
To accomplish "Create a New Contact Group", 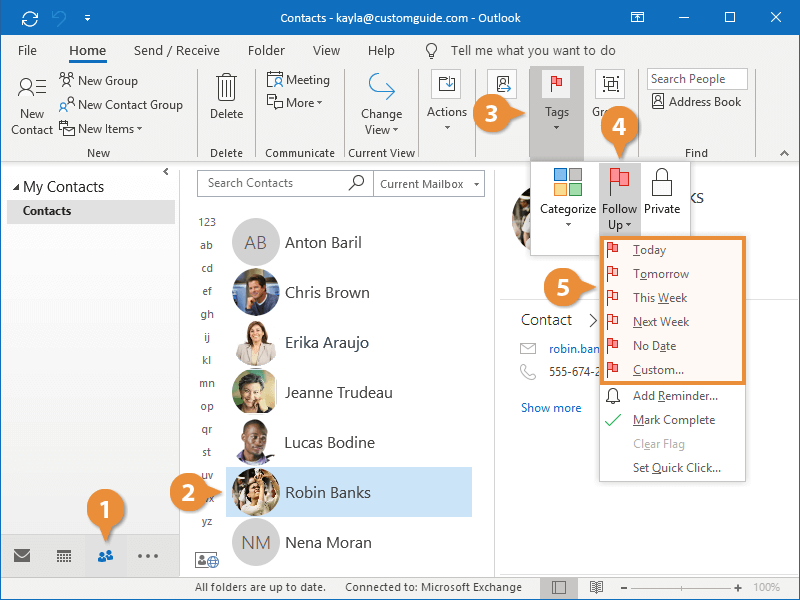I will (x=120, y=105).
